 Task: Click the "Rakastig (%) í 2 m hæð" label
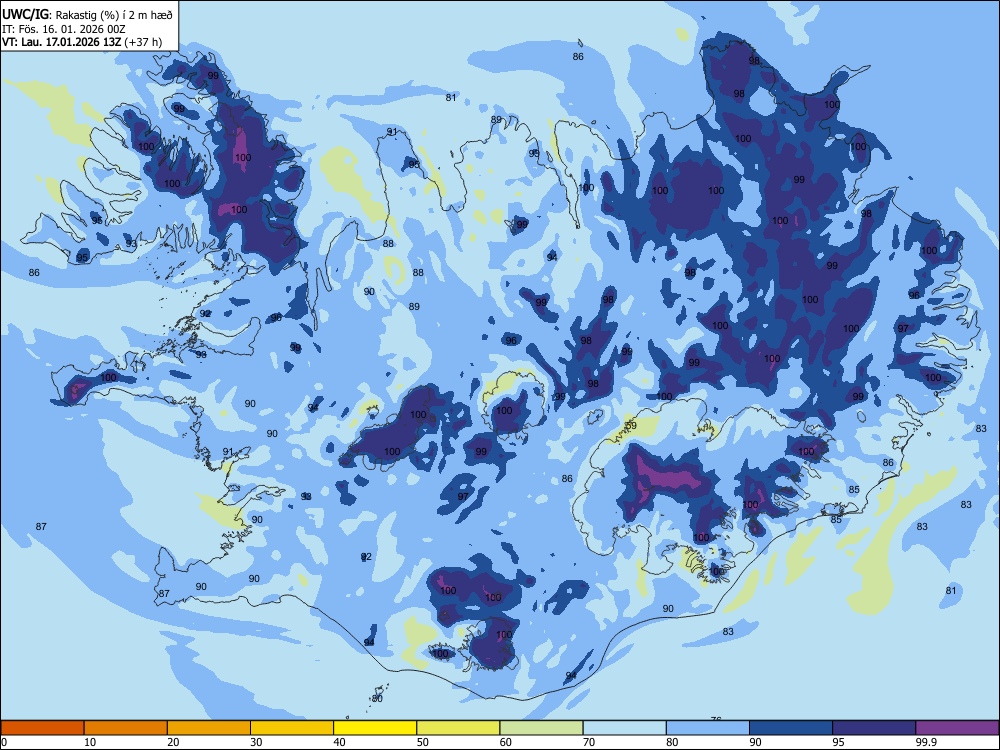114,15
